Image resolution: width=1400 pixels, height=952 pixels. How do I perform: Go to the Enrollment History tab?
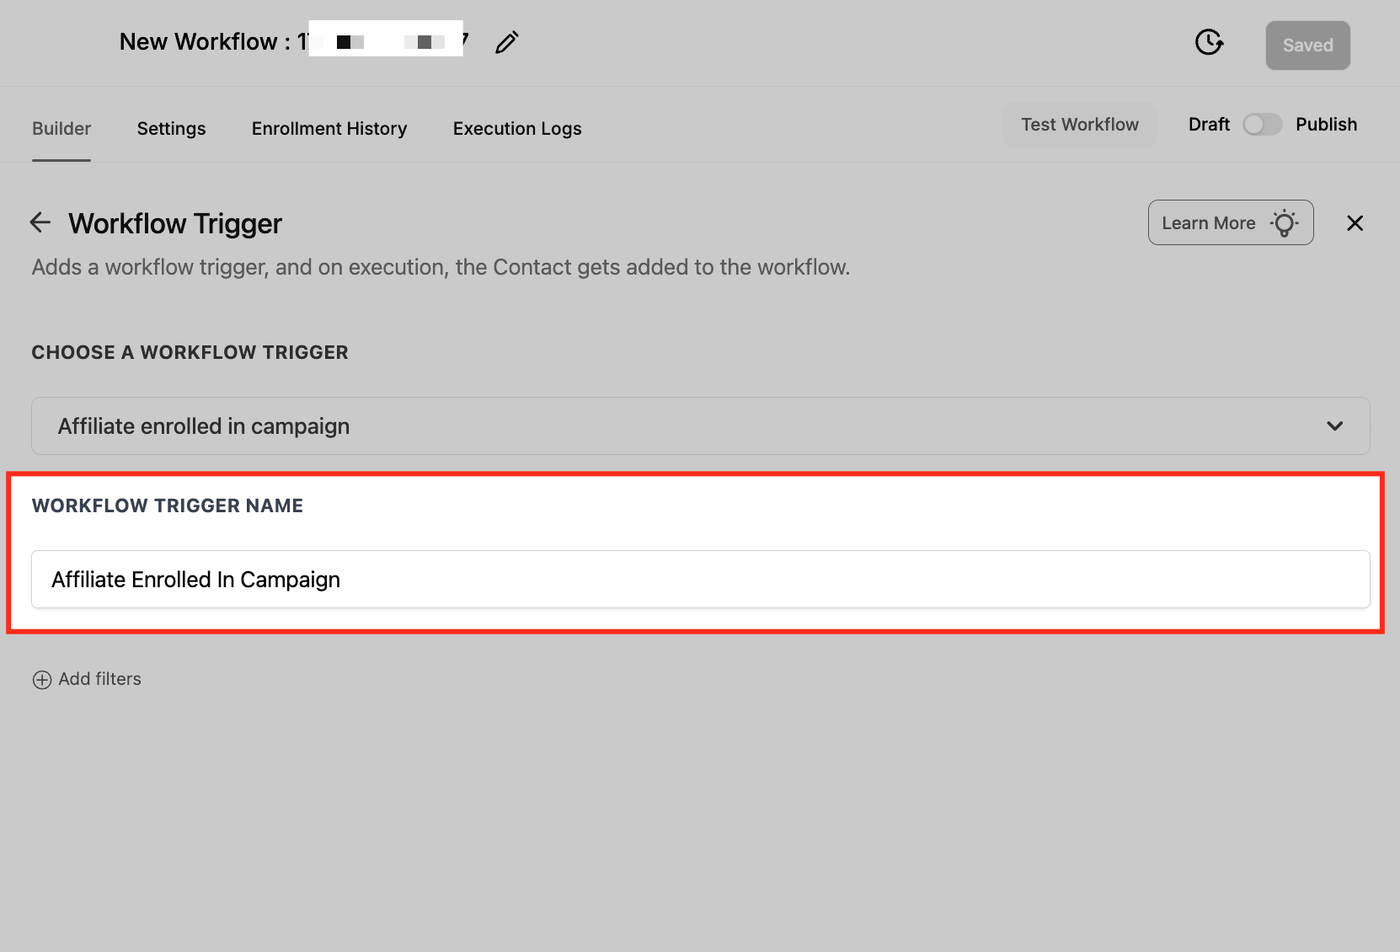[329, 128]
